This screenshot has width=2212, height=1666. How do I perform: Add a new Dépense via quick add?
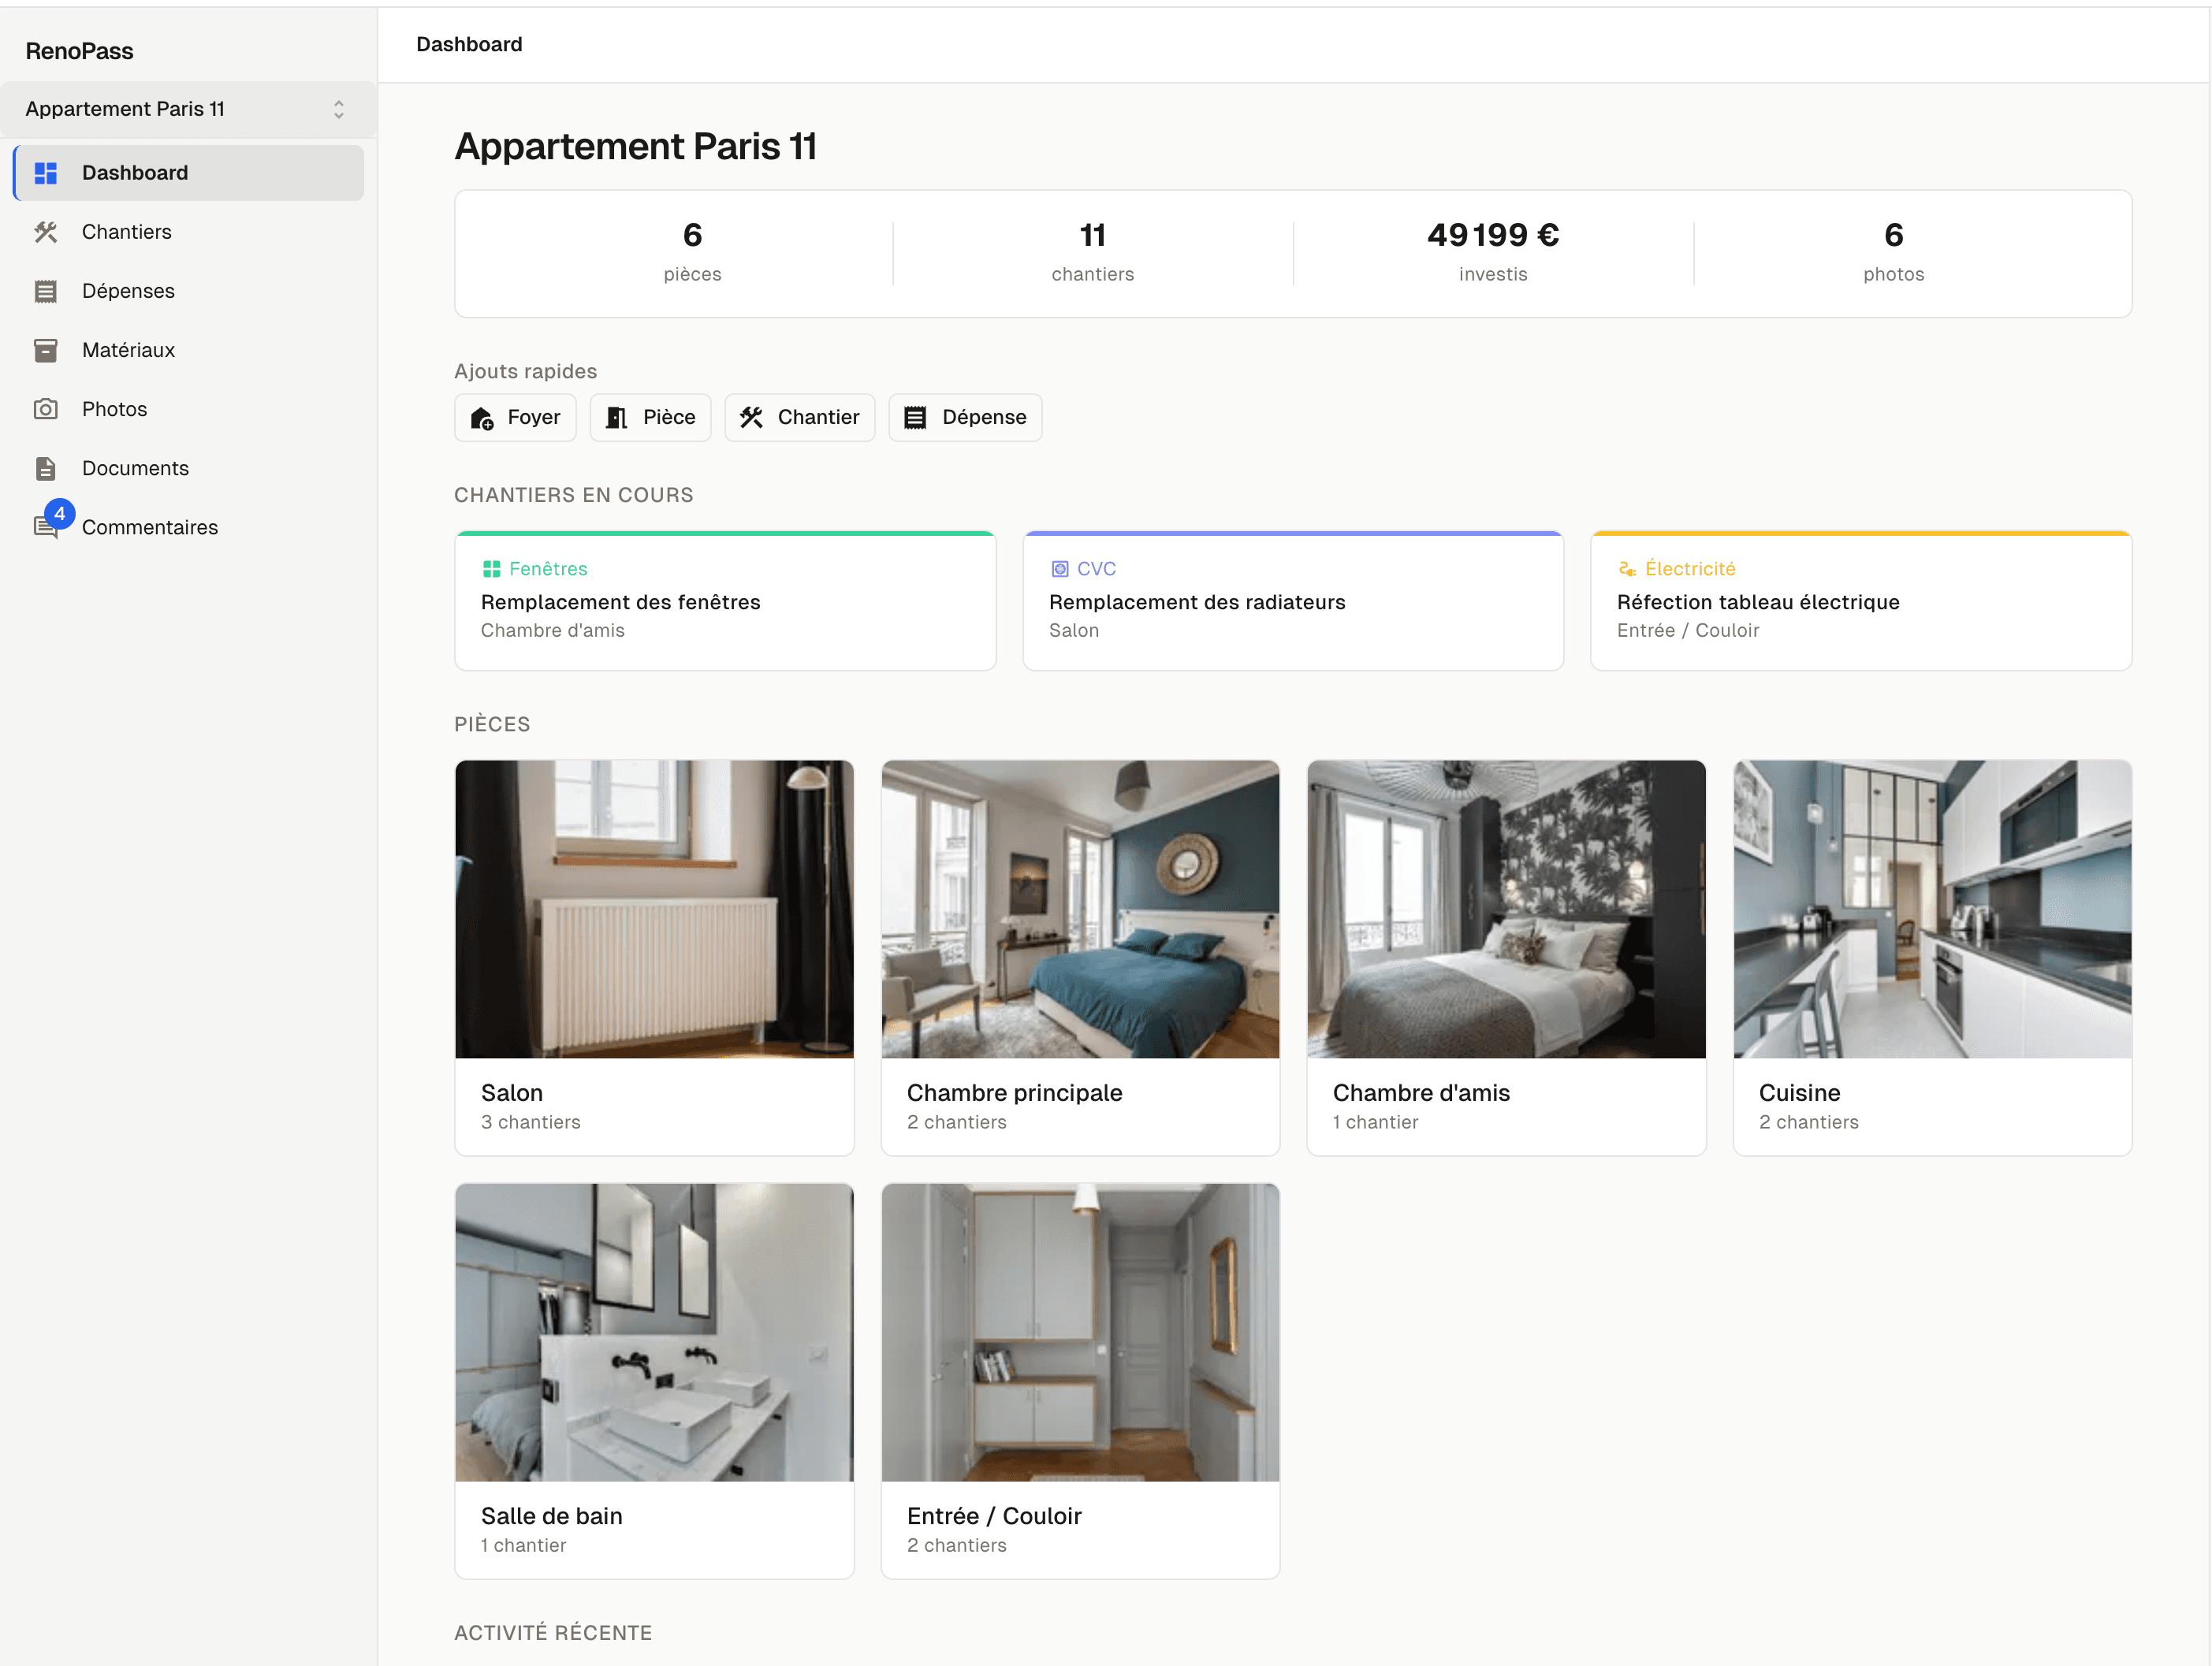tap(965, 417)
